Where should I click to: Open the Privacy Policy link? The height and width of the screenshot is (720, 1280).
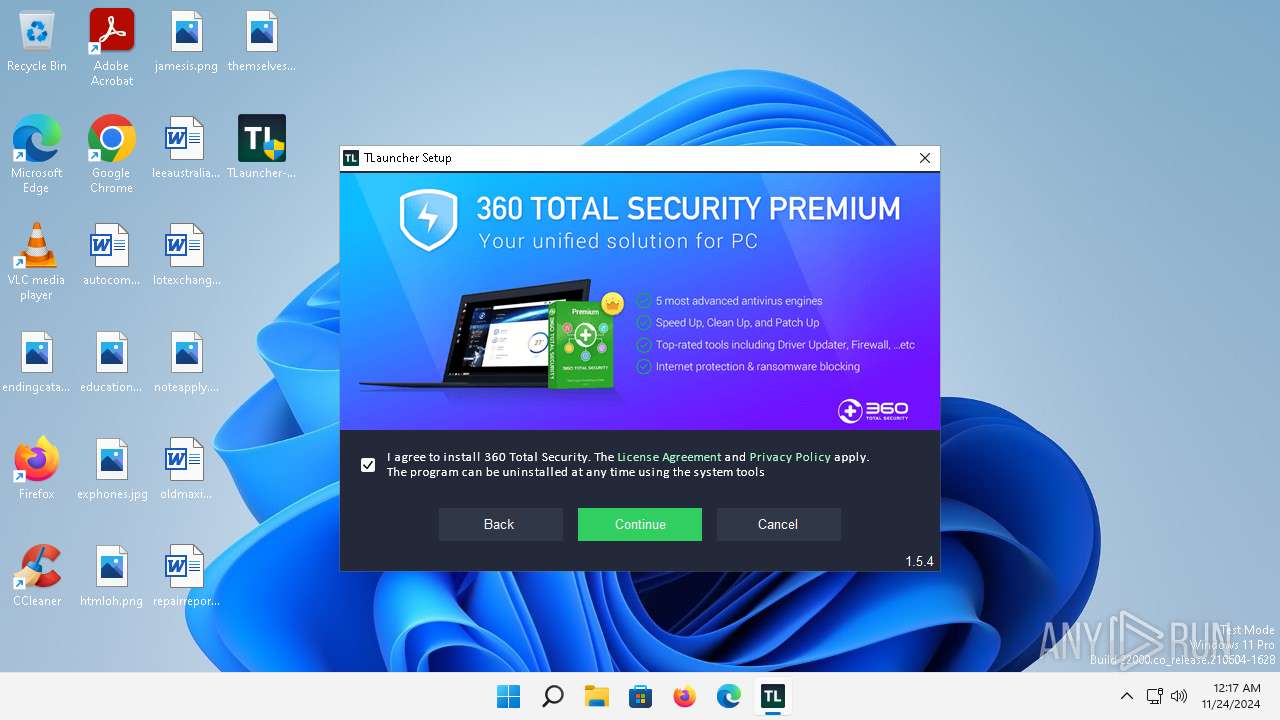click(790, 457)
